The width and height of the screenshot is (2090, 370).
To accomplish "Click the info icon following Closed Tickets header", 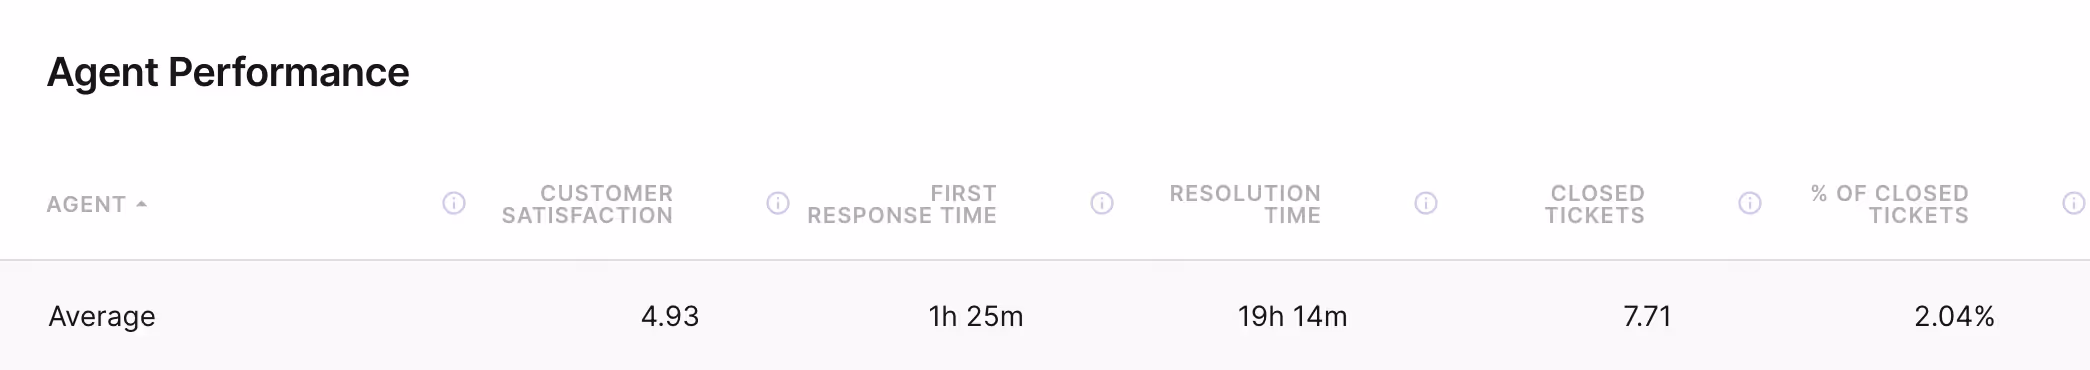I will (x=1750, y=204).
